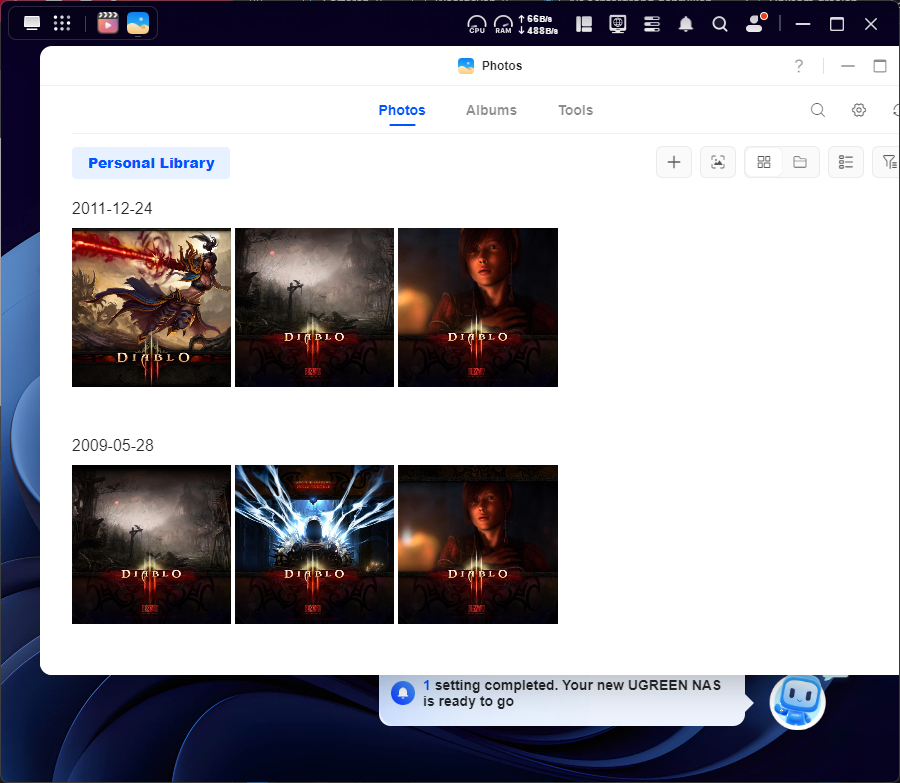Screen dimensions: 900x783
Task: Switch to folder view mode
Action: click(800, 162)
